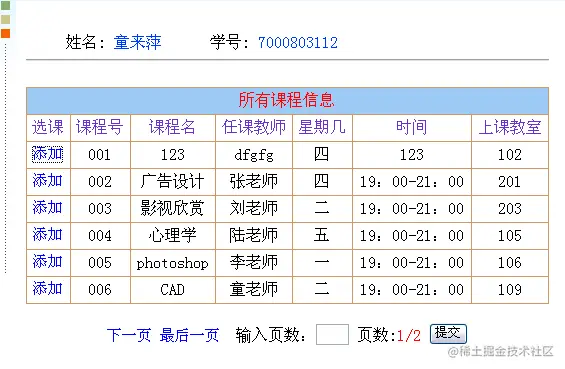Click the 所有课程信息 table title

[x=287, y=100]
